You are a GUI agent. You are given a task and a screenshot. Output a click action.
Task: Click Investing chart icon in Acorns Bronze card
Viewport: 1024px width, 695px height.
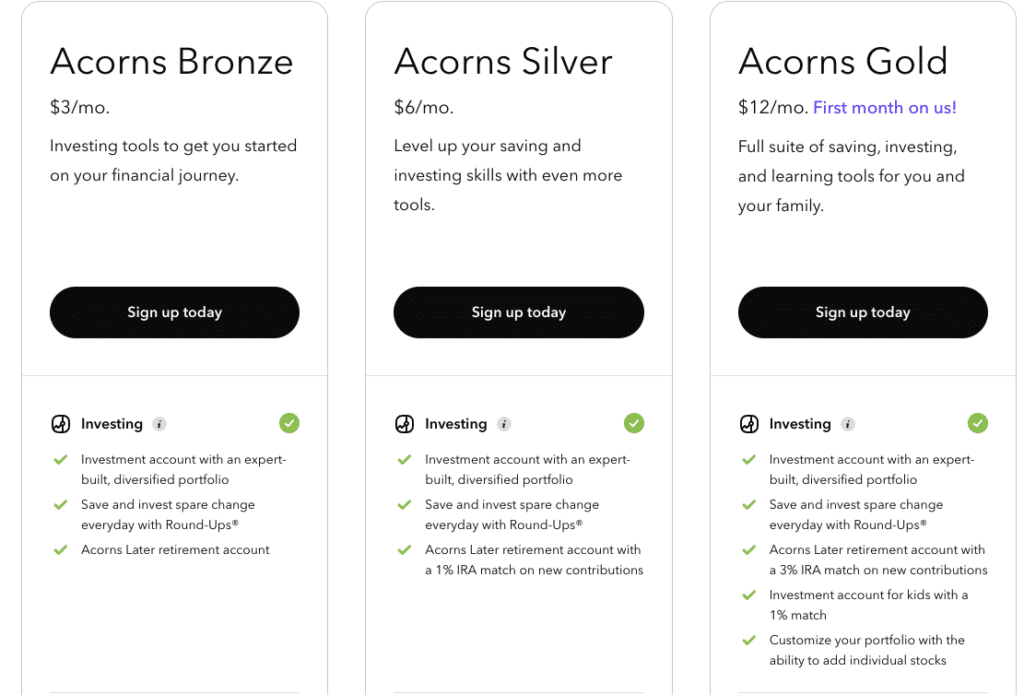tap(61, 424)
